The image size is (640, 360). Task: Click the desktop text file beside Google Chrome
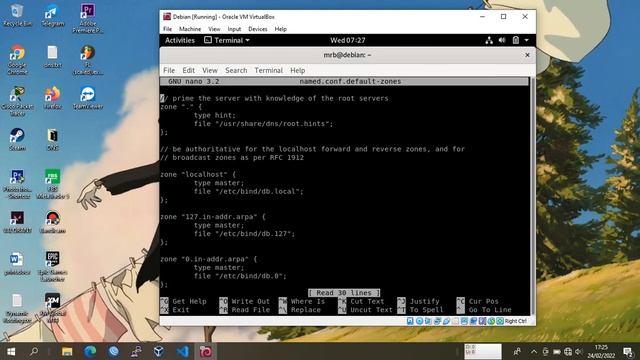coord(53,56)
